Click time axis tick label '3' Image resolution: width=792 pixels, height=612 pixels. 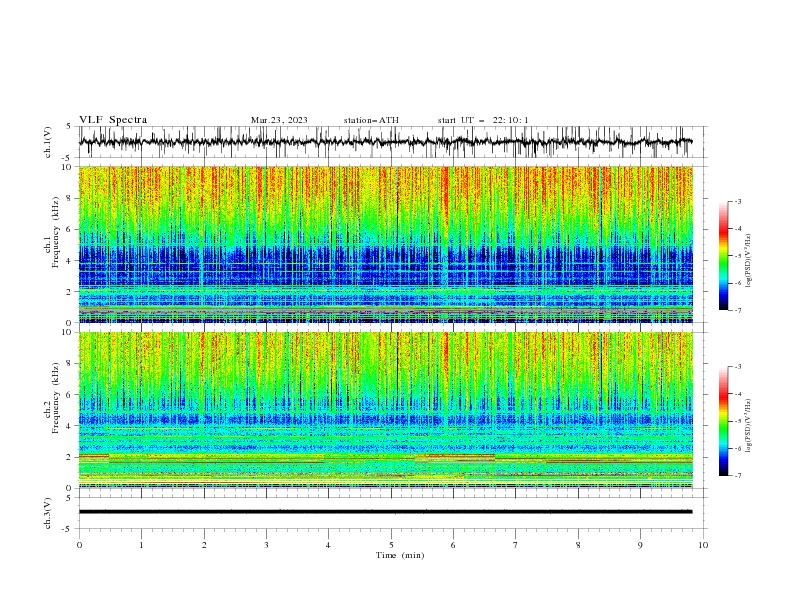coord(266,545)
